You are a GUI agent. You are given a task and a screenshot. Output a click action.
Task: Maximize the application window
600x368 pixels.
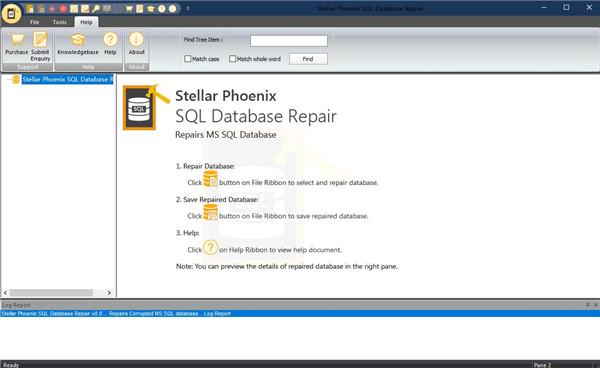point(566,8)
